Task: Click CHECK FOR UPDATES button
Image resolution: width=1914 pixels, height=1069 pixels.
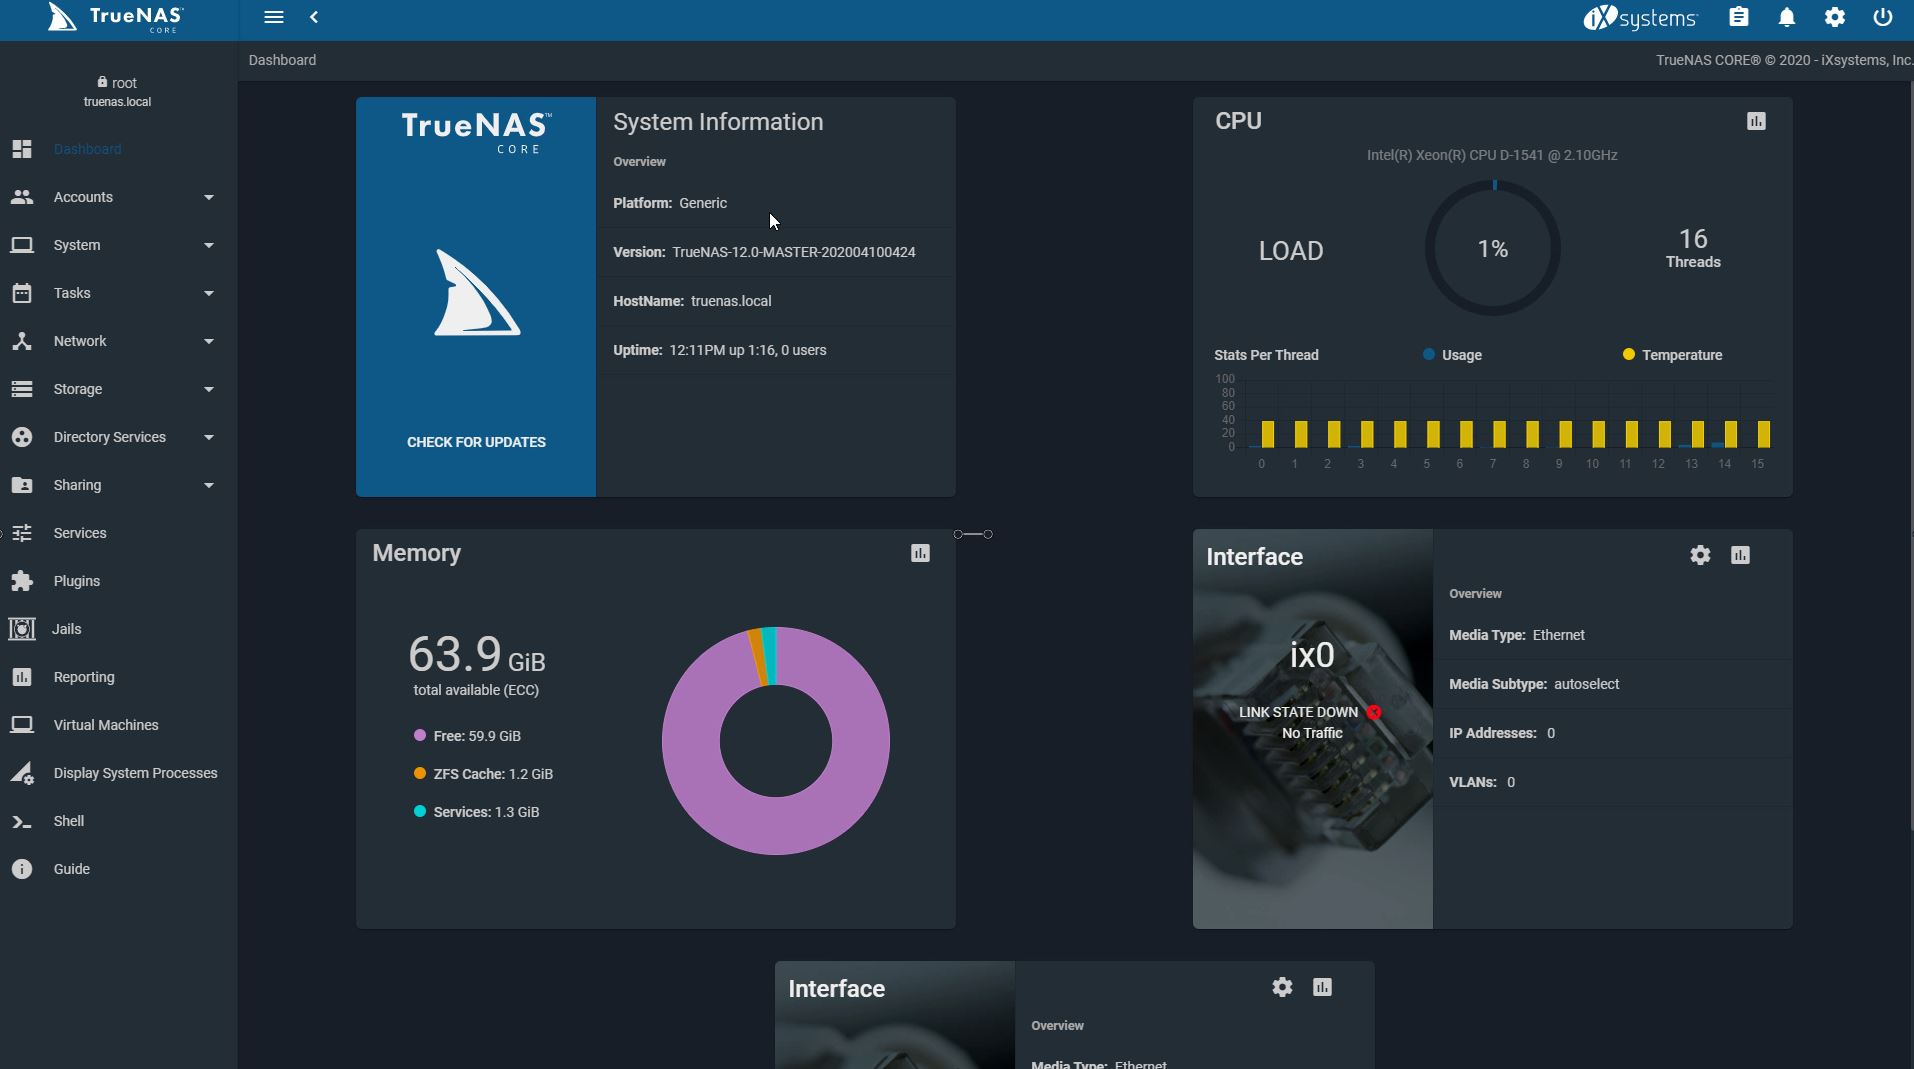Action: [476, 442]
